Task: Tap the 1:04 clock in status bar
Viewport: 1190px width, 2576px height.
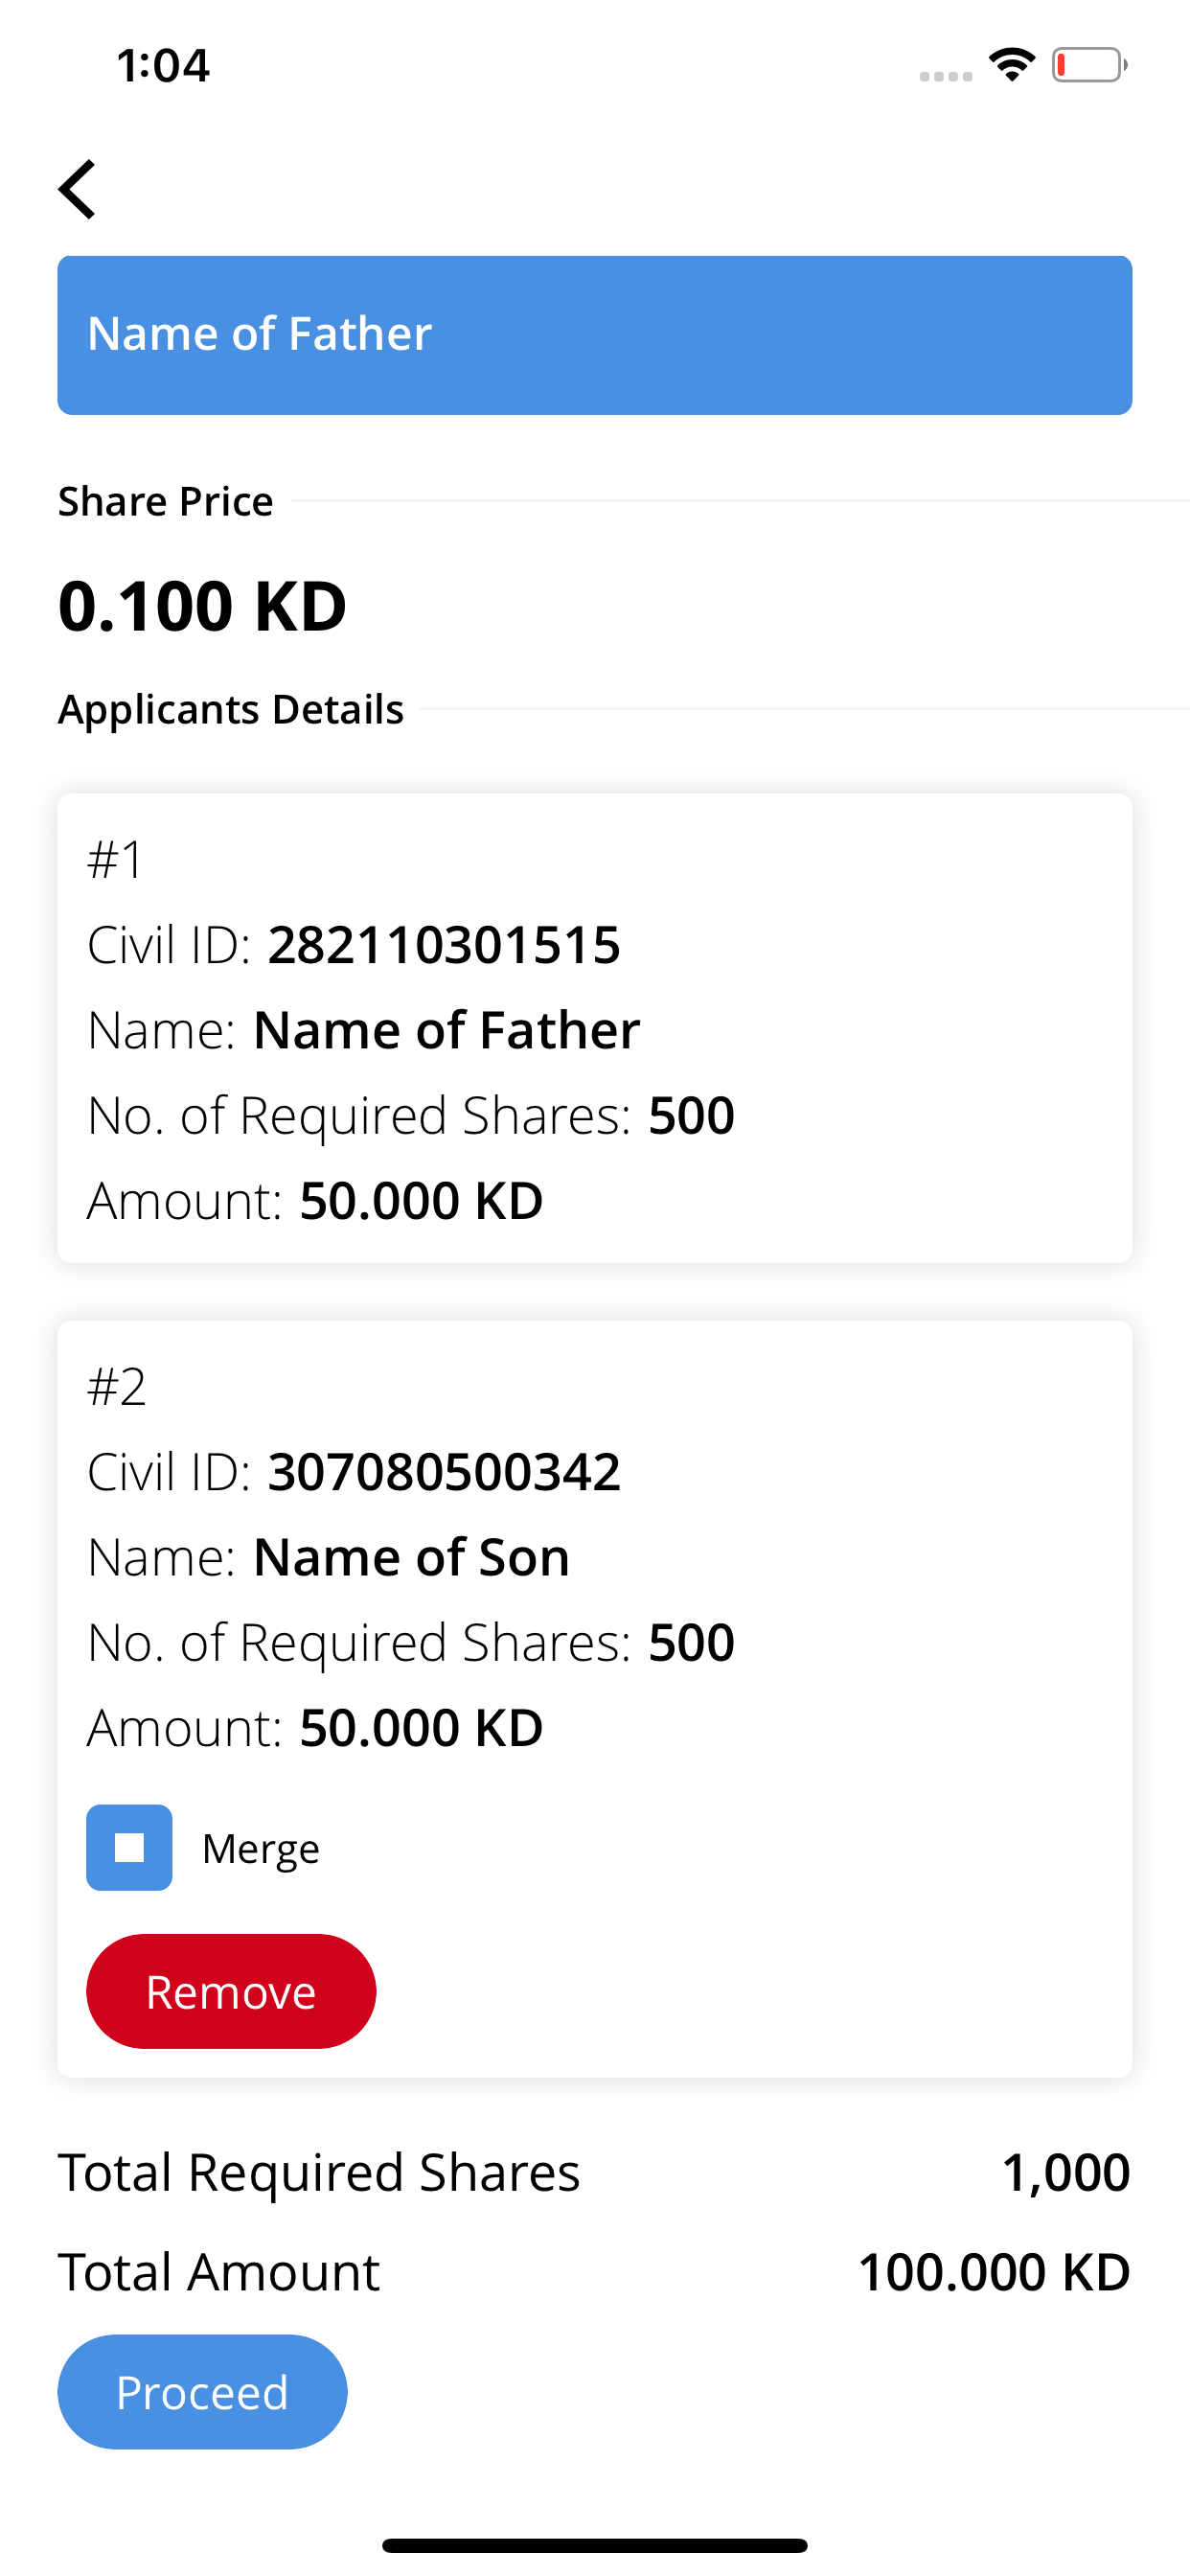Action: (163, 66)
